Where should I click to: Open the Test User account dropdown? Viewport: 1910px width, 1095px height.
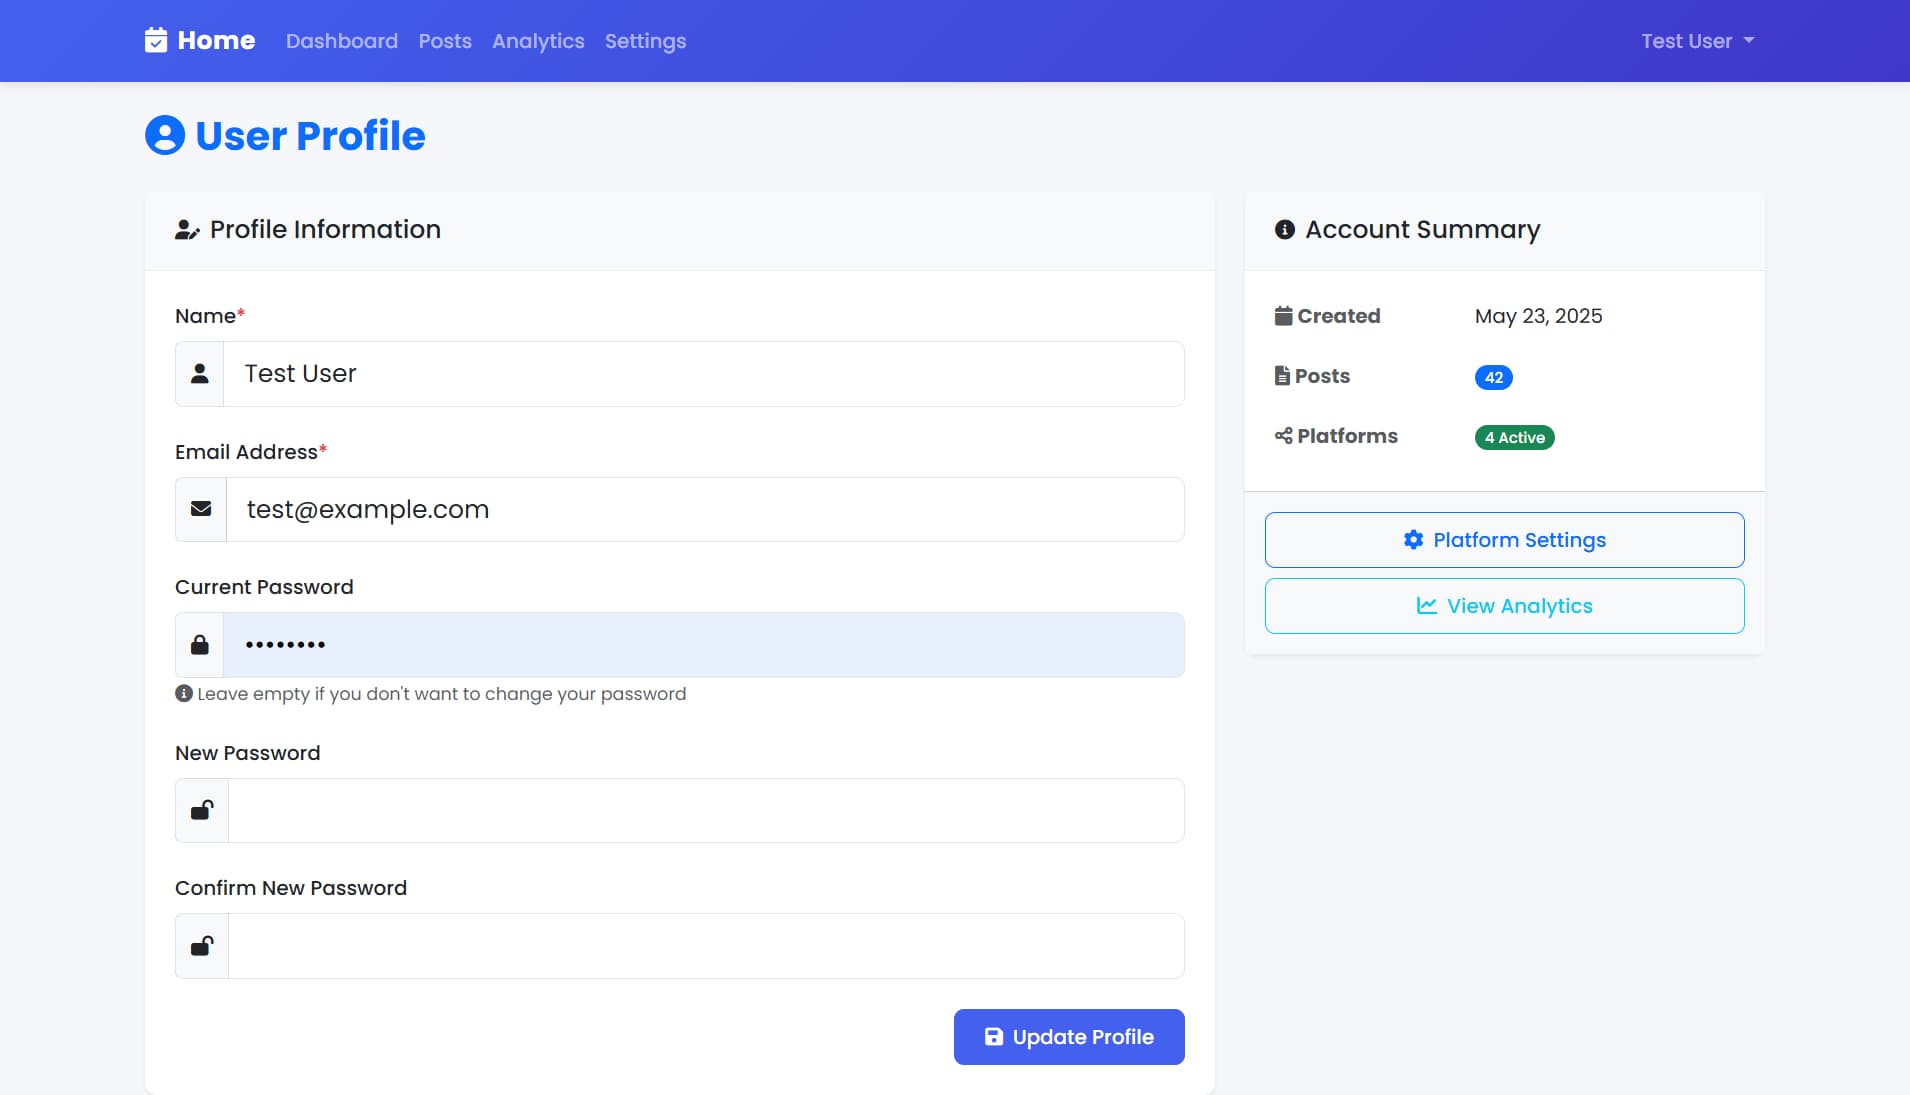pos(1697,40)
